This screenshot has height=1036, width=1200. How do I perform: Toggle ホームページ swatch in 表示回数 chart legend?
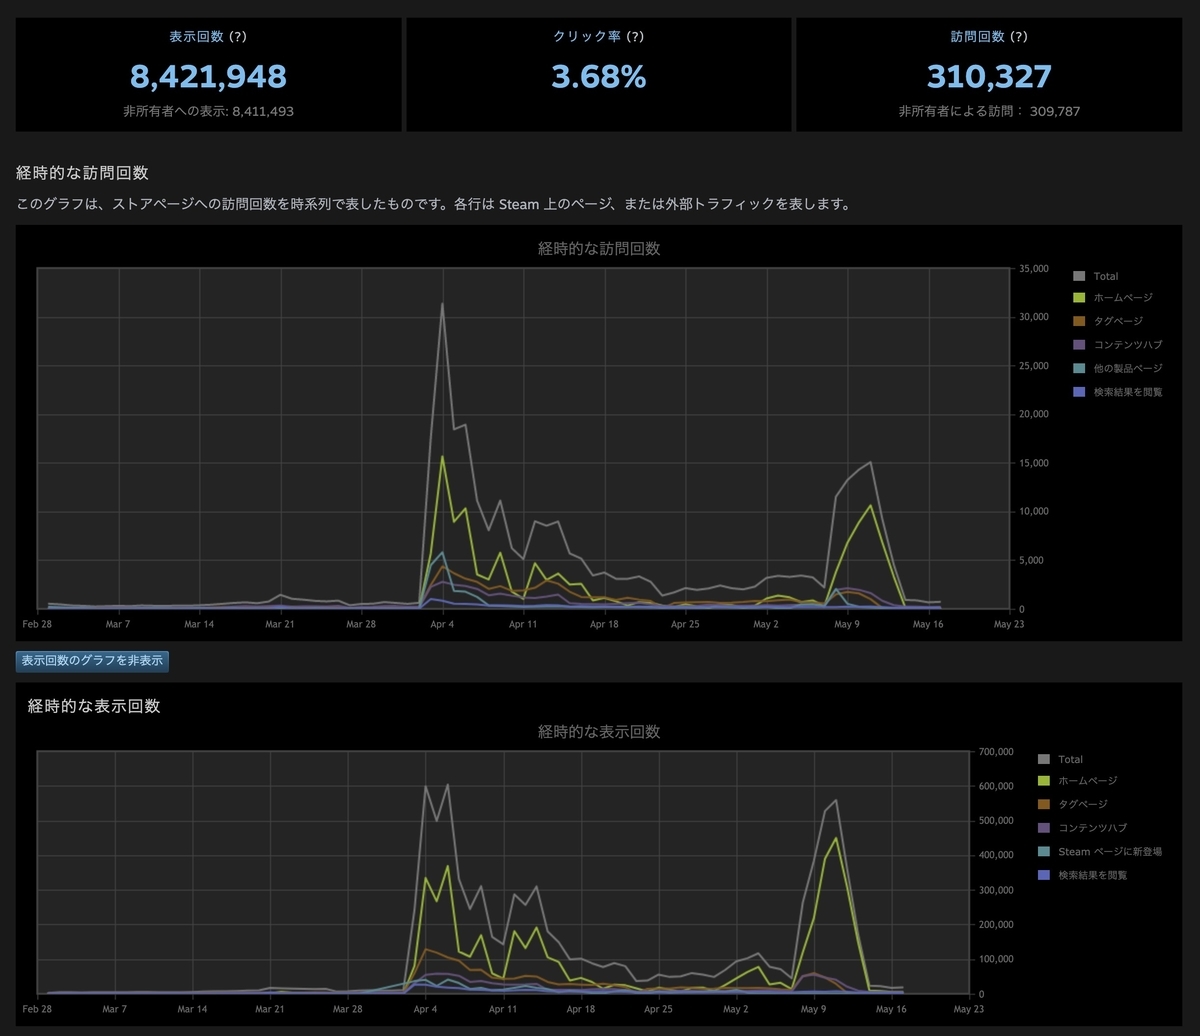click(x=1044, y=781)
